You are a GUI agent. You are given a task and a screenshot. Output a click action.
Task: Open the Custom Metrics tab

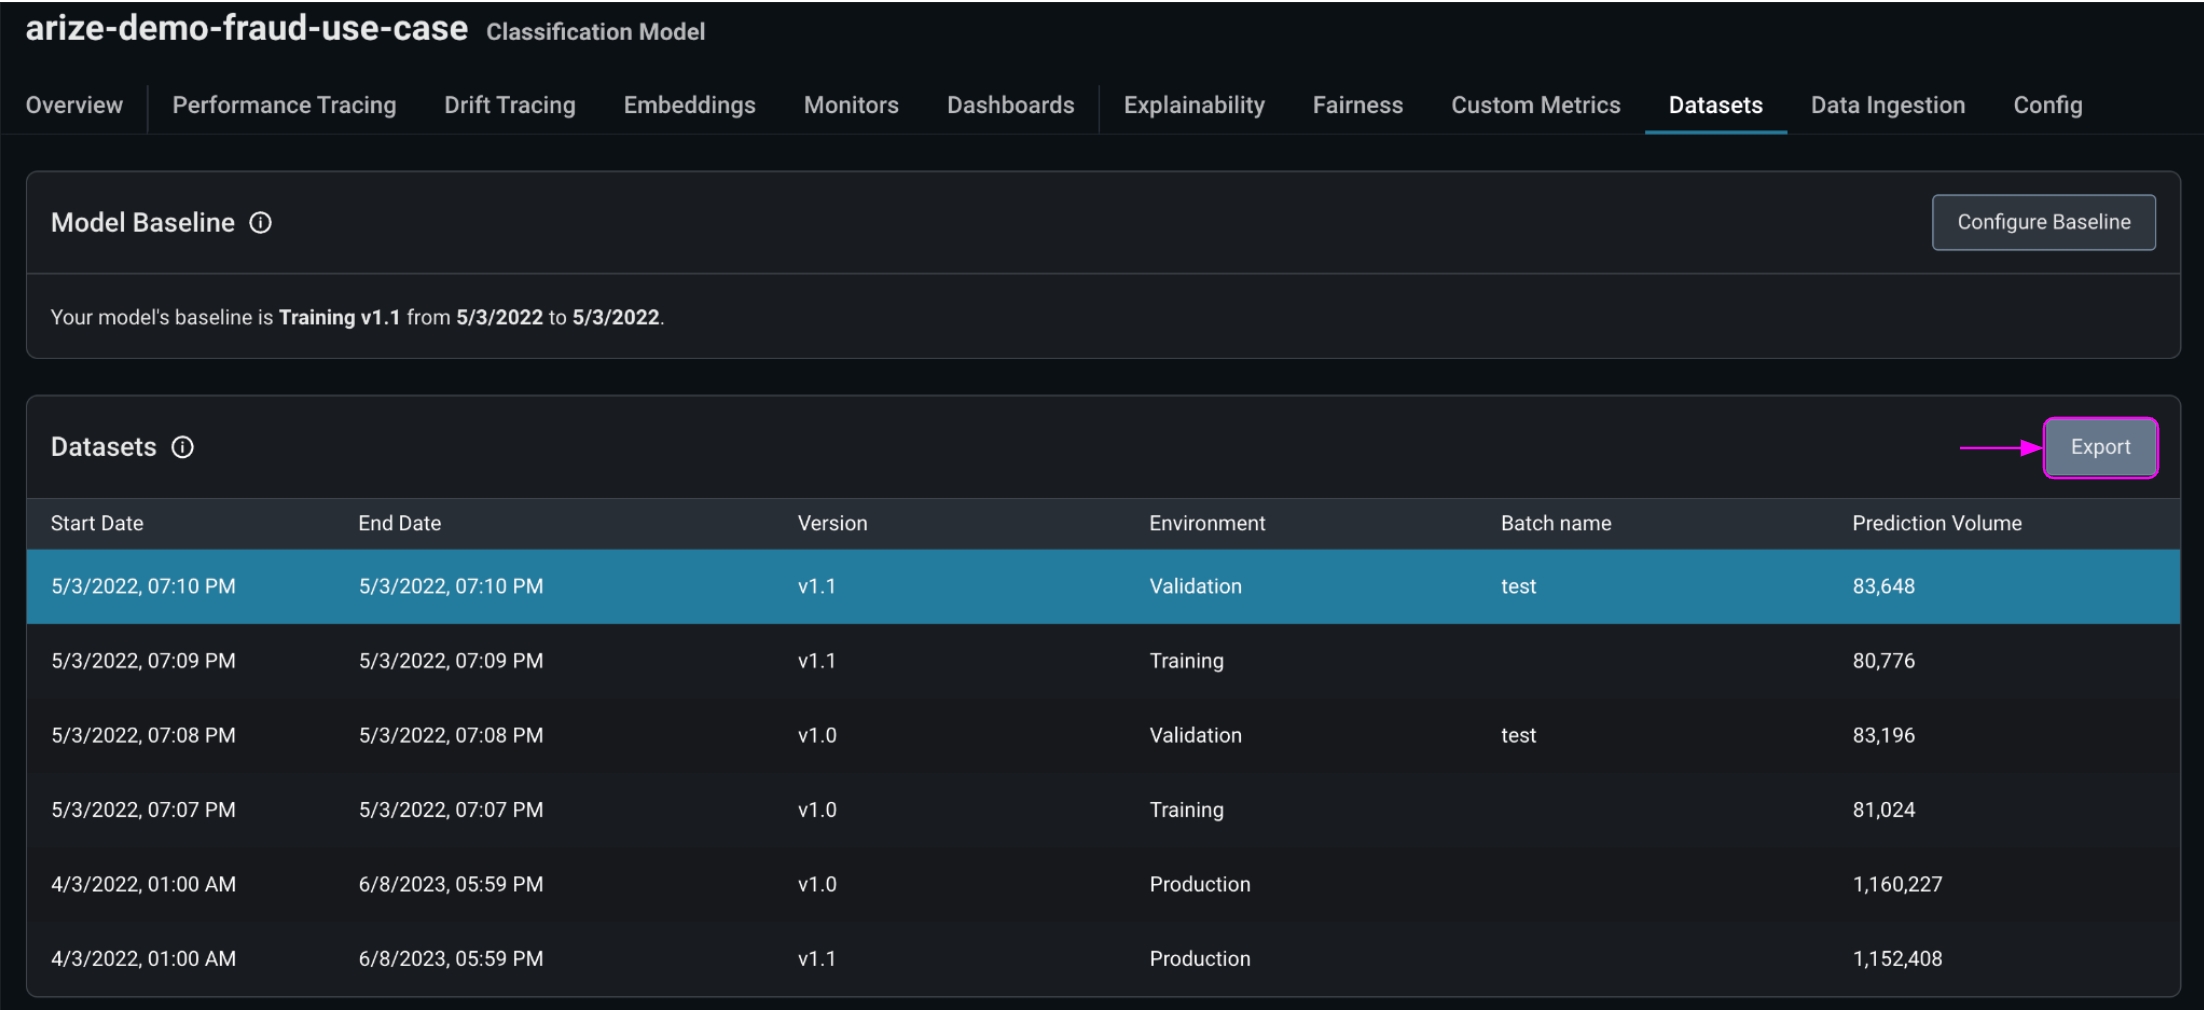pyautogui.click(x=1535, y=105)
